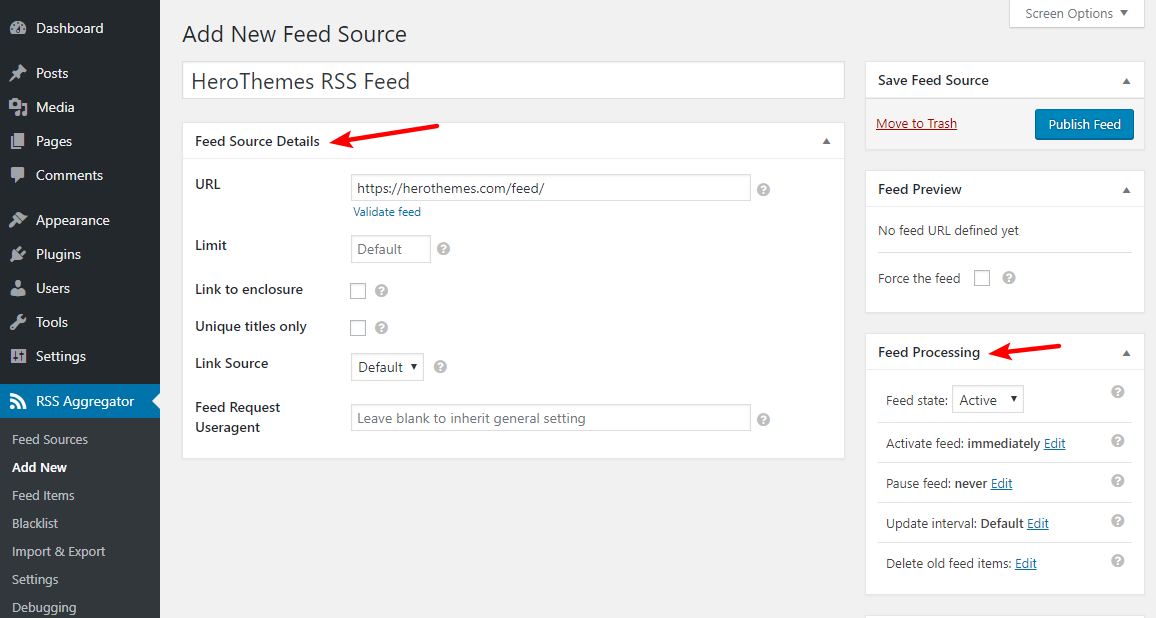
Task: Toggle the Force the feed checkbox
Action: [x=982, y=278]
